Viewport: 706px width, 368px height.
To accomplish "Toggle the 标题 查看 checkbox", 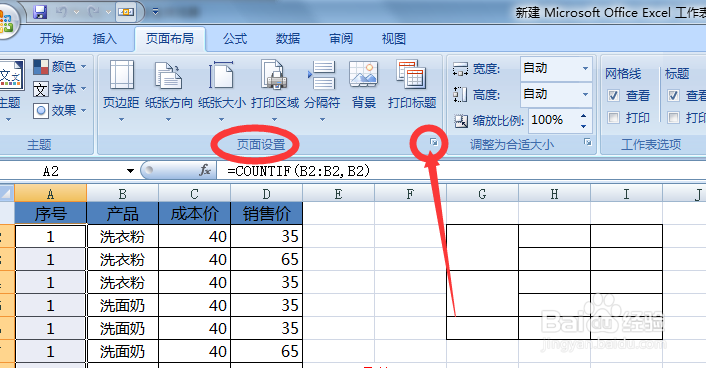I will tap(673, 95).
